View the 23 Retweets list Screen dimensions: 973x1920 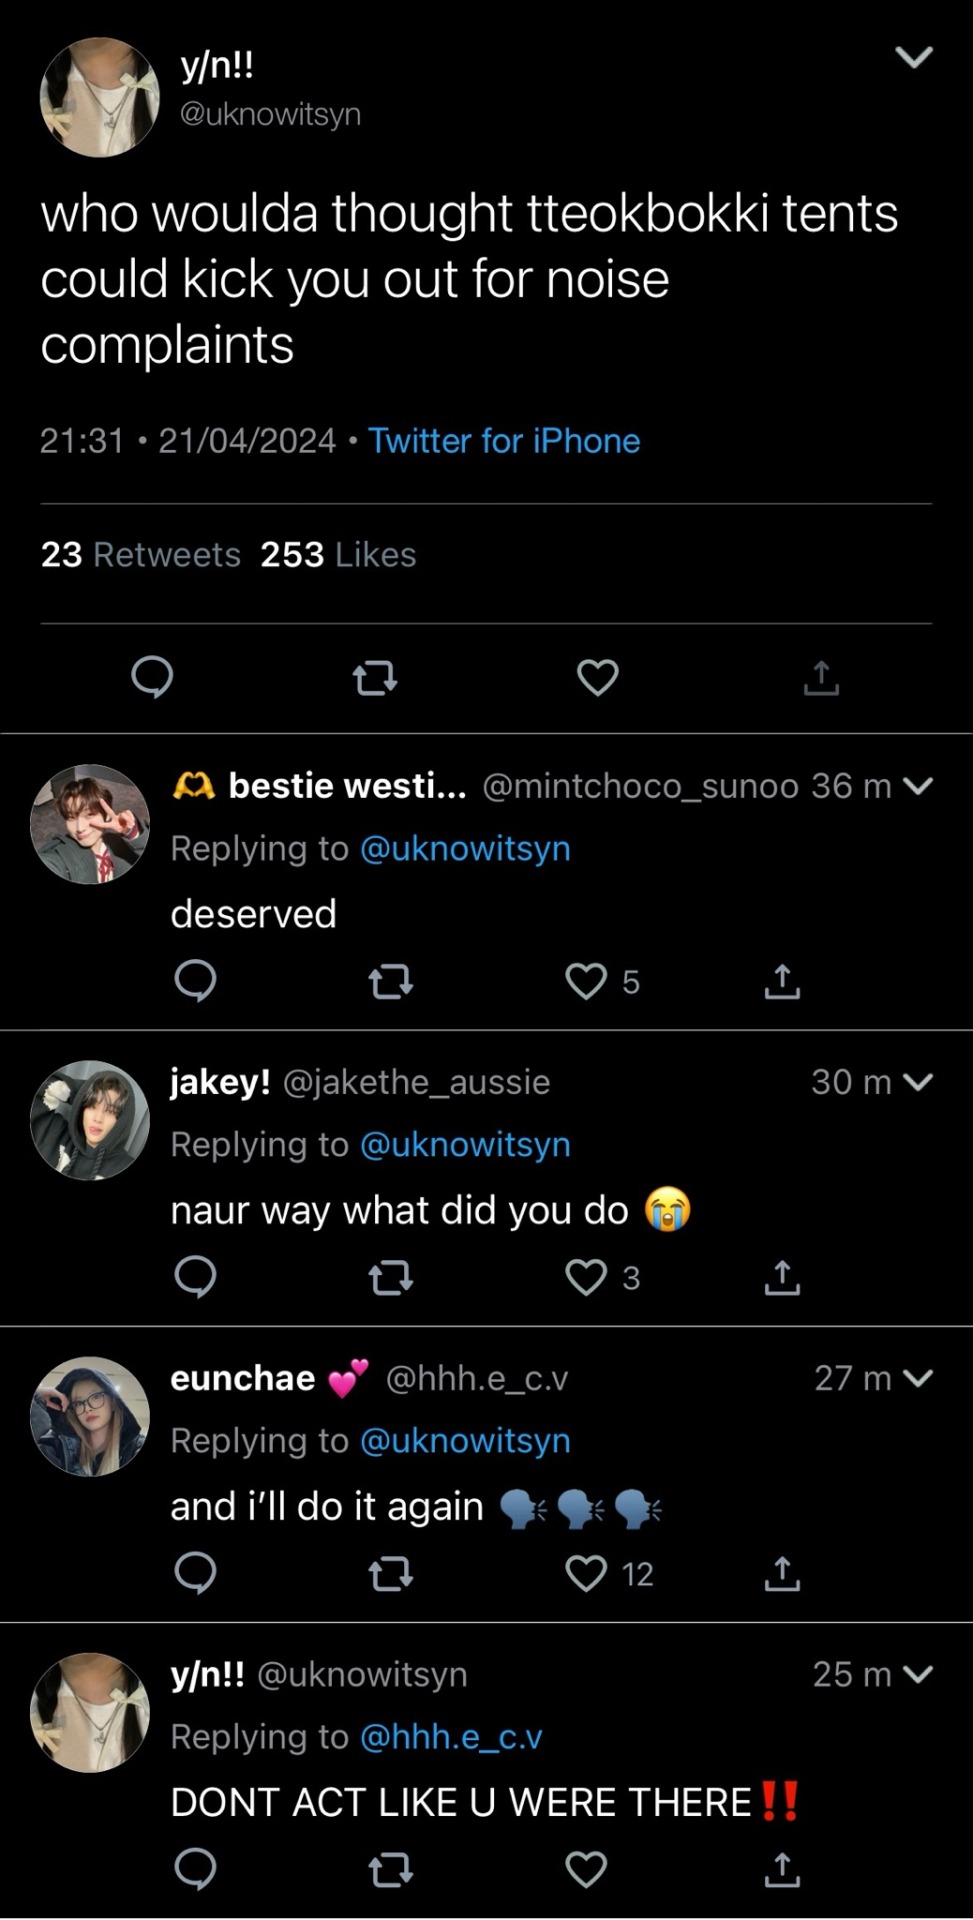(141, 555)
